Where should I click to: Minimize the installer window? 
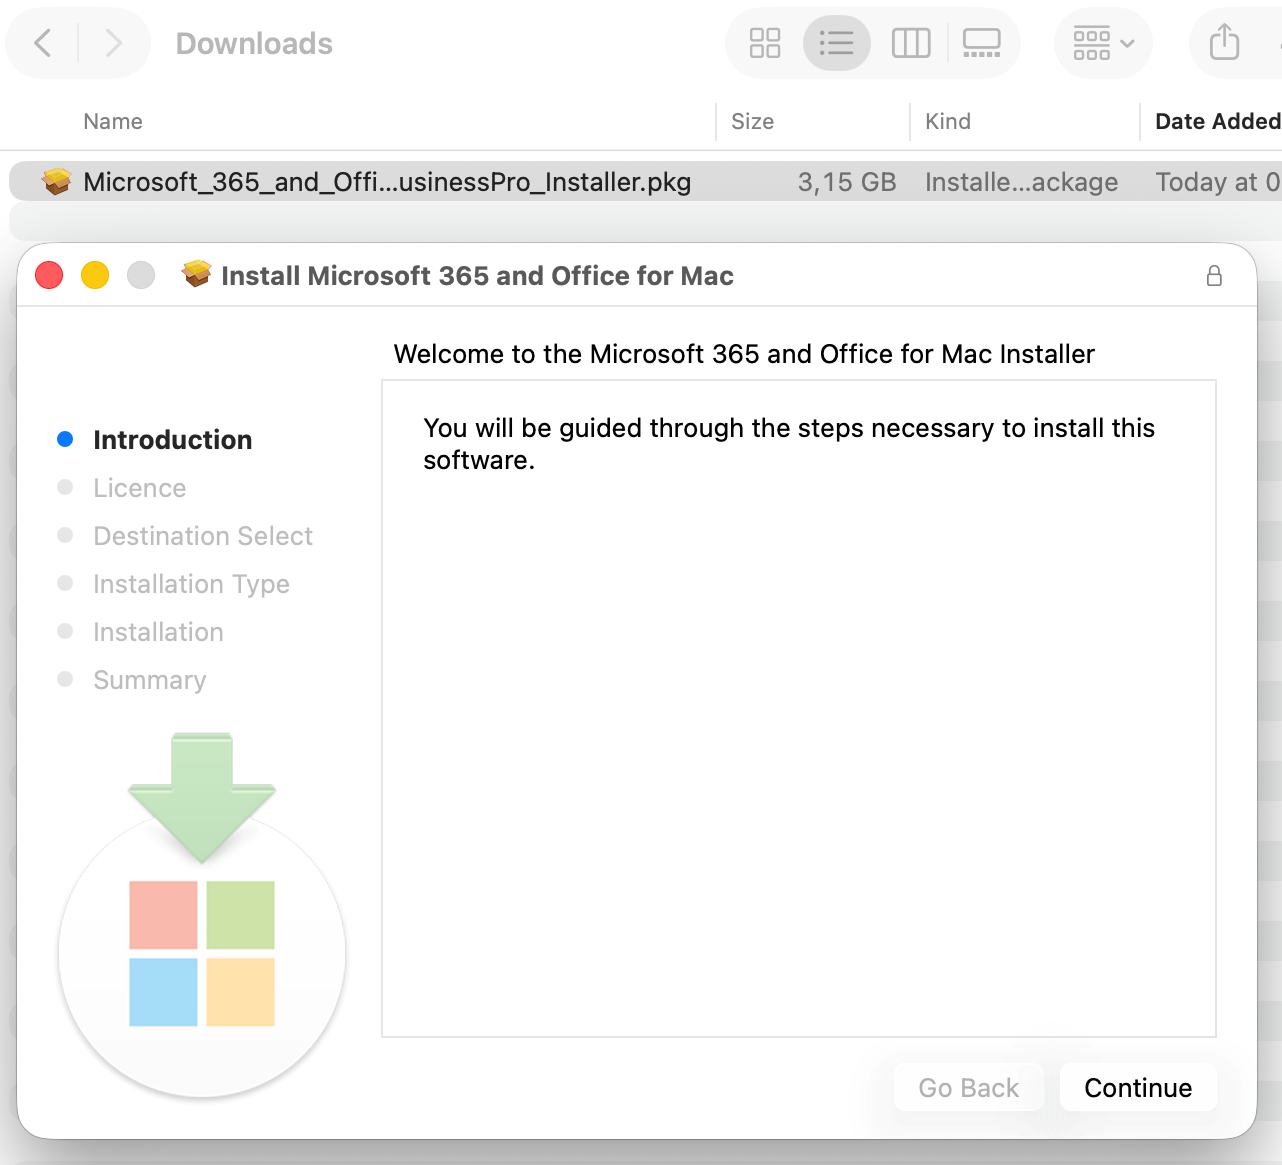click(x=95, y=275)
